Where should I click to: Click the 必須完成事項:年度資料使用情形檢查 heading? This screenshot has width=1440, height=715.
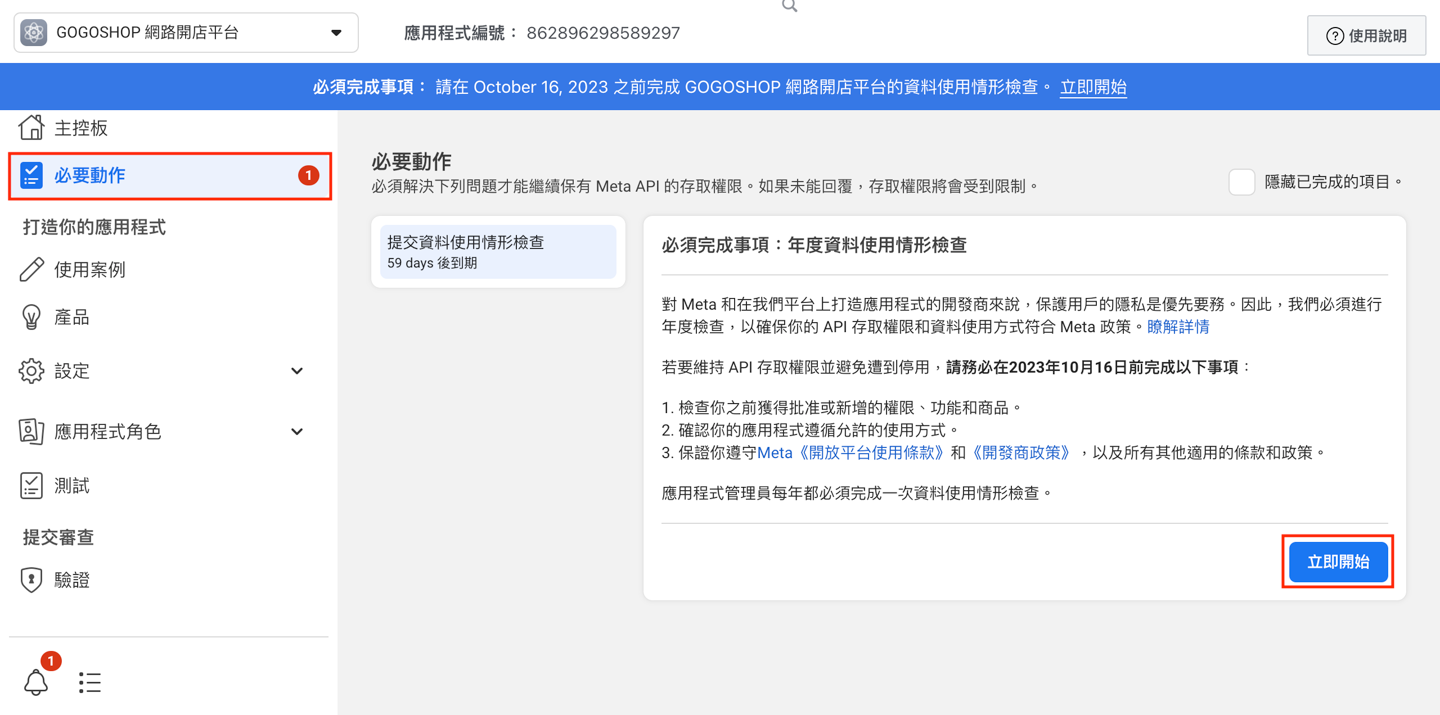(814, 245)
